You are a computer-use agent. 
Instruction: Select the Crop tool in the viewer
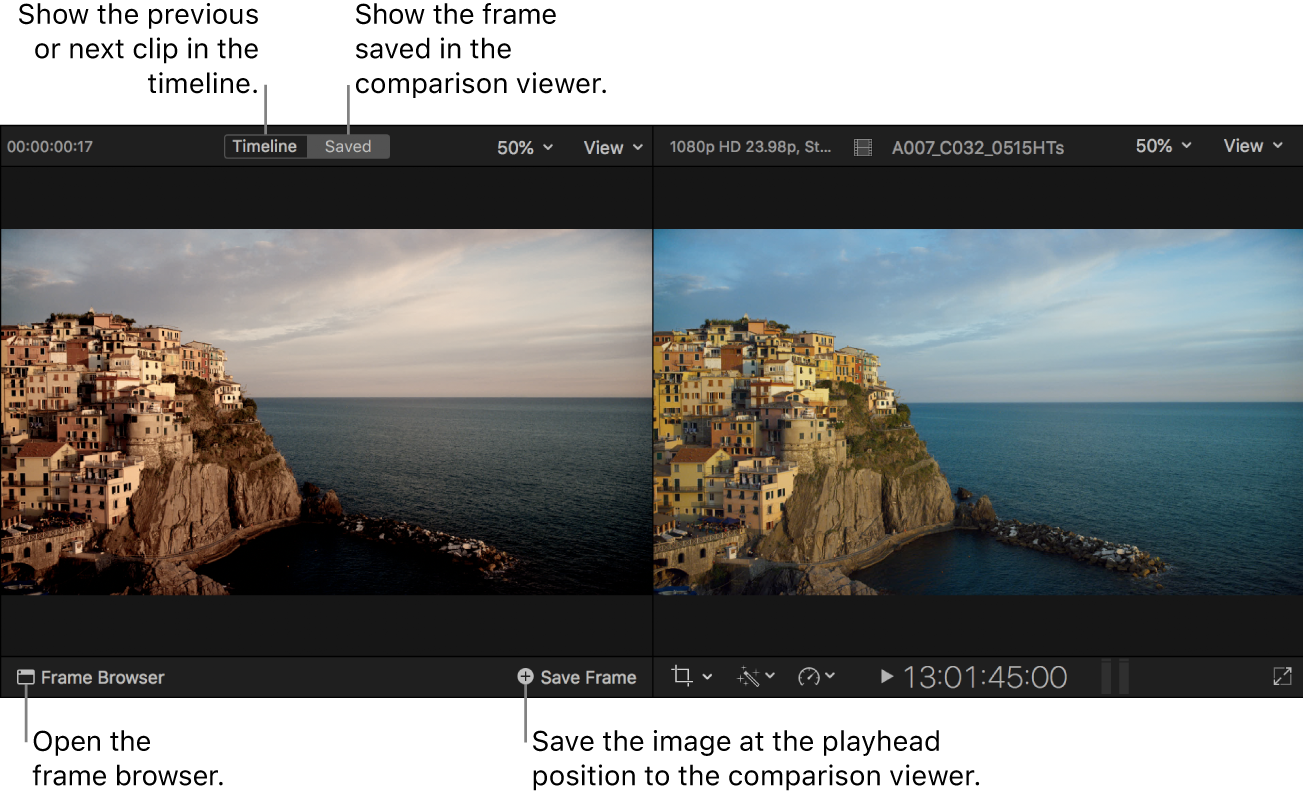tap(684, 676)
